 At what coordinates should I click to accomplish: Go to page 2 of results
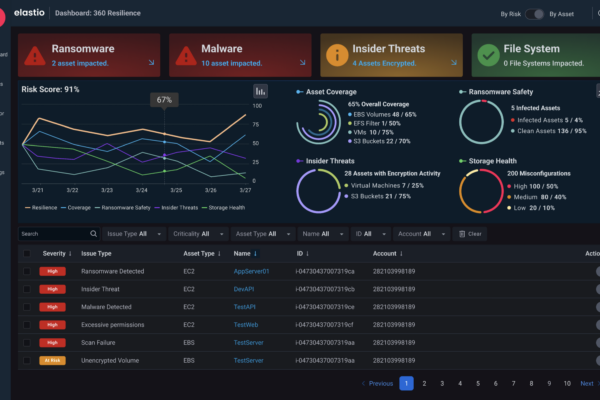pos(425,383)
